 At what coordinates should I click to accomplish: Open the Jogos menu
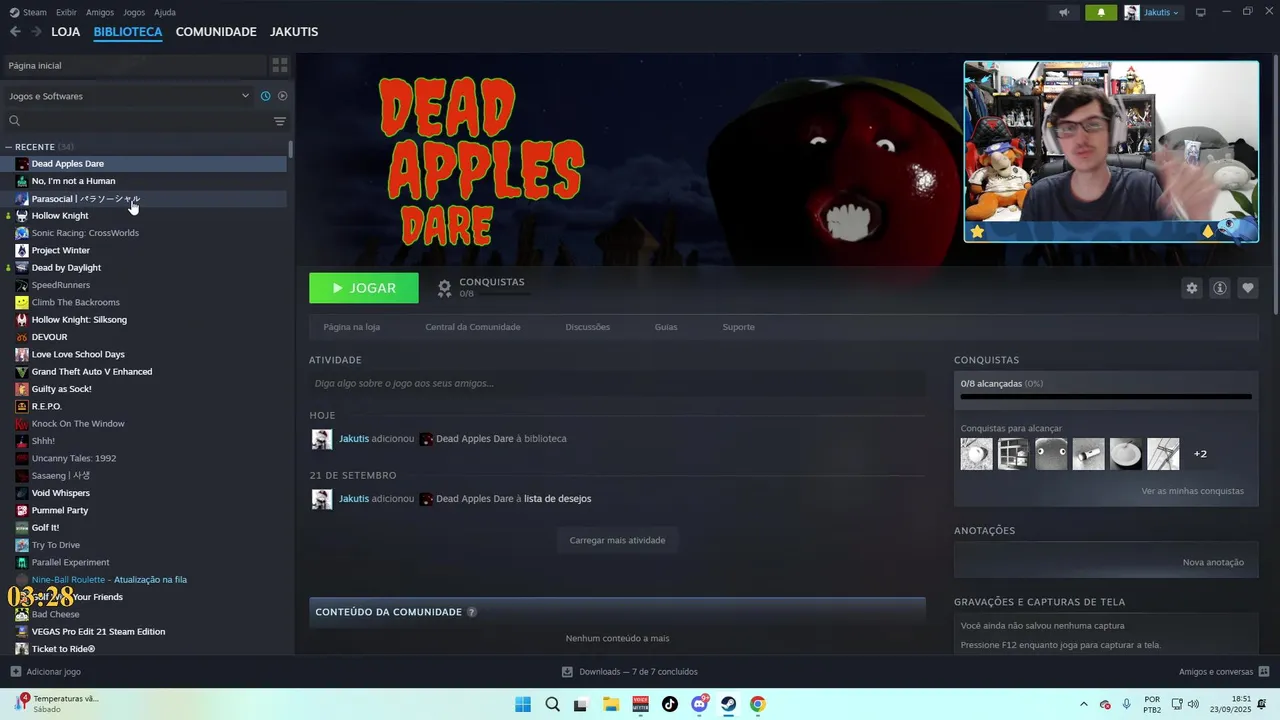[134, 12]
